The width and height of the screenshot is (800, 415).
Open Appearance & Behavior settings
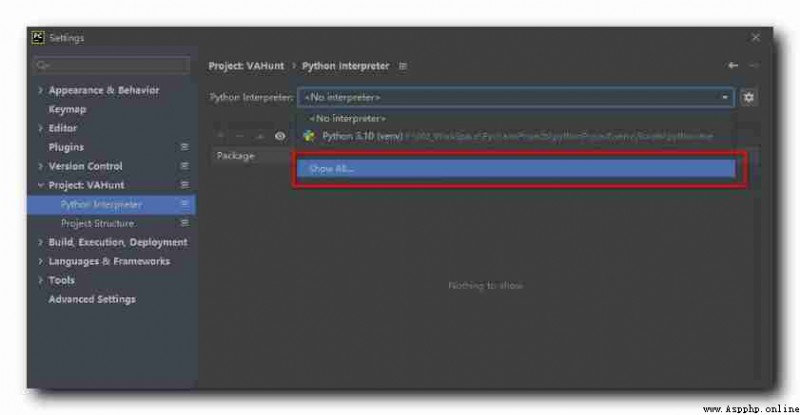tap(104, 90)
